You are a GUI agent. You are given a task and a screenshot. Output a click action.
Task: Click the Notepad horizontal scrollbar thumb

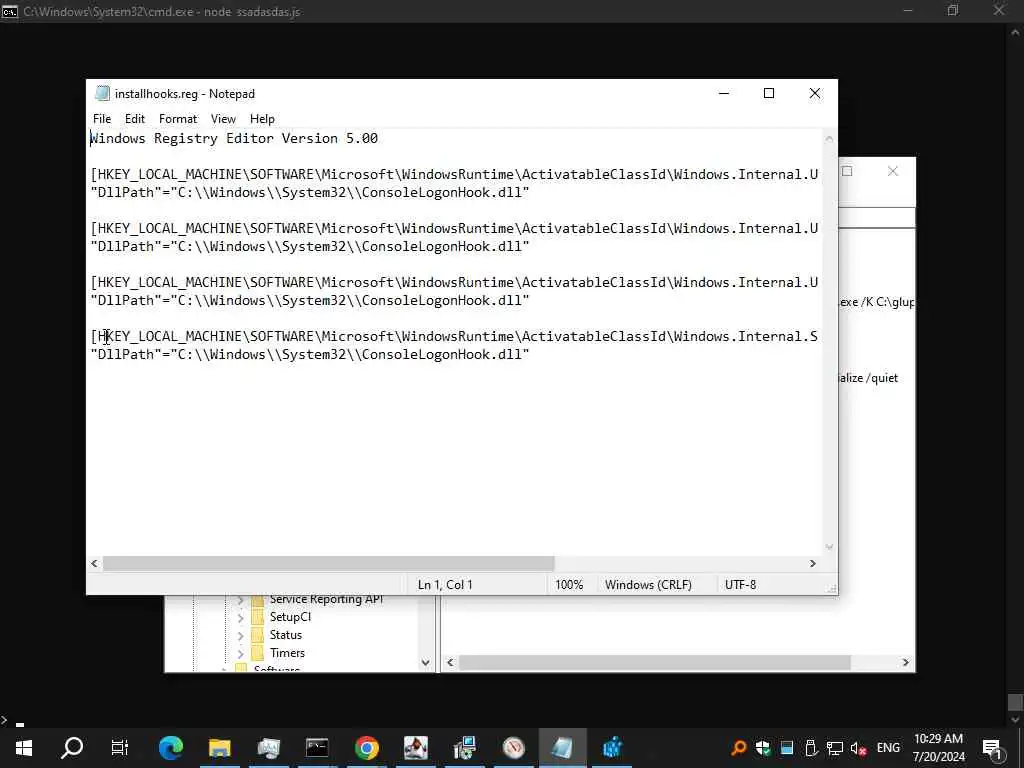pyautogui.click(x=328, y=564)
